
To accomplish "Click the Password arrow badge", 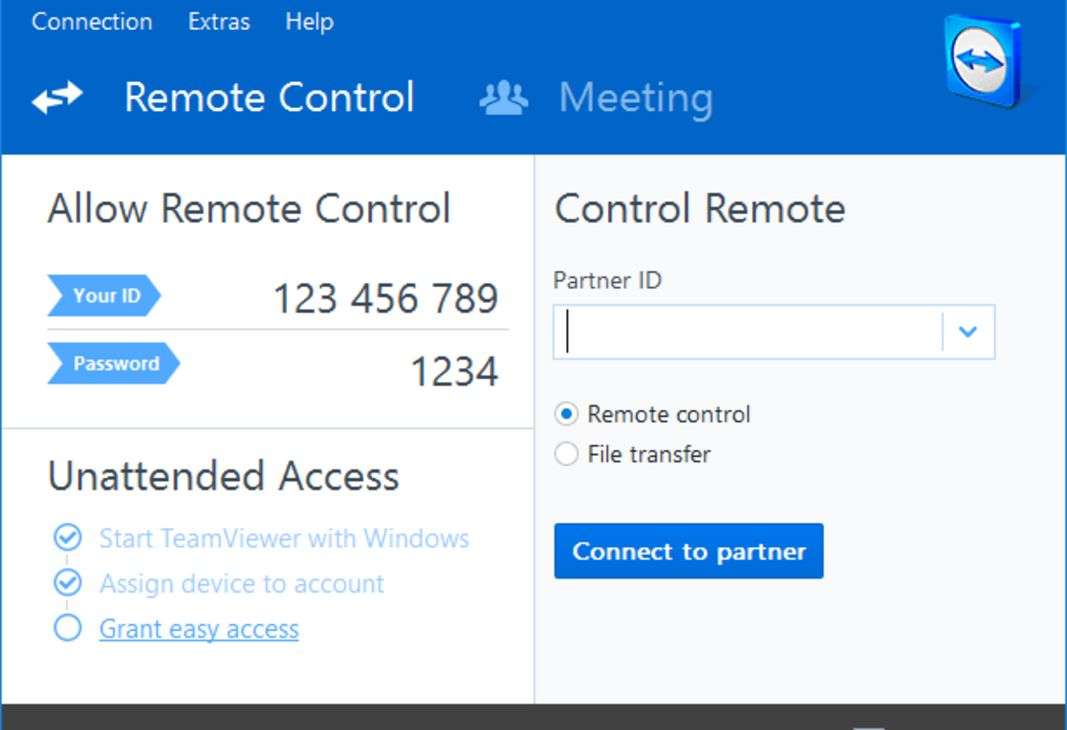I will pyautogui.click(x=114, y=364).
